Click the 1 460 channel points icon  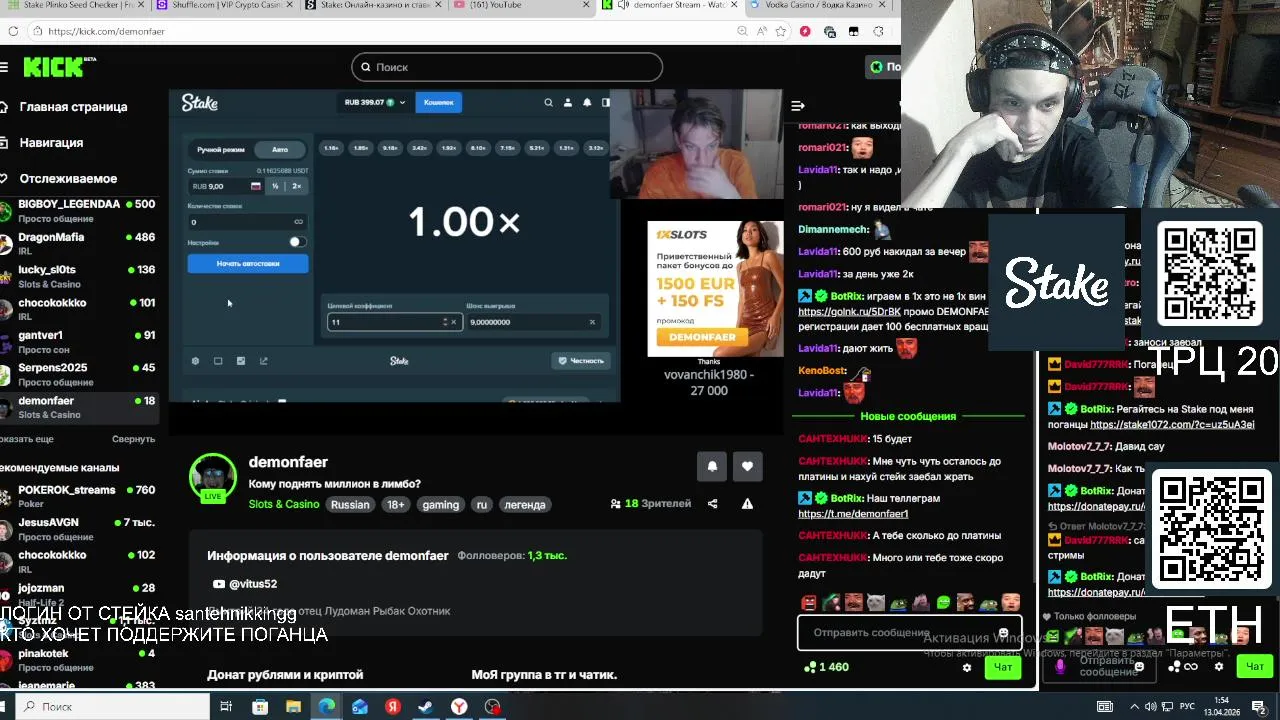[x=811, y=667]
